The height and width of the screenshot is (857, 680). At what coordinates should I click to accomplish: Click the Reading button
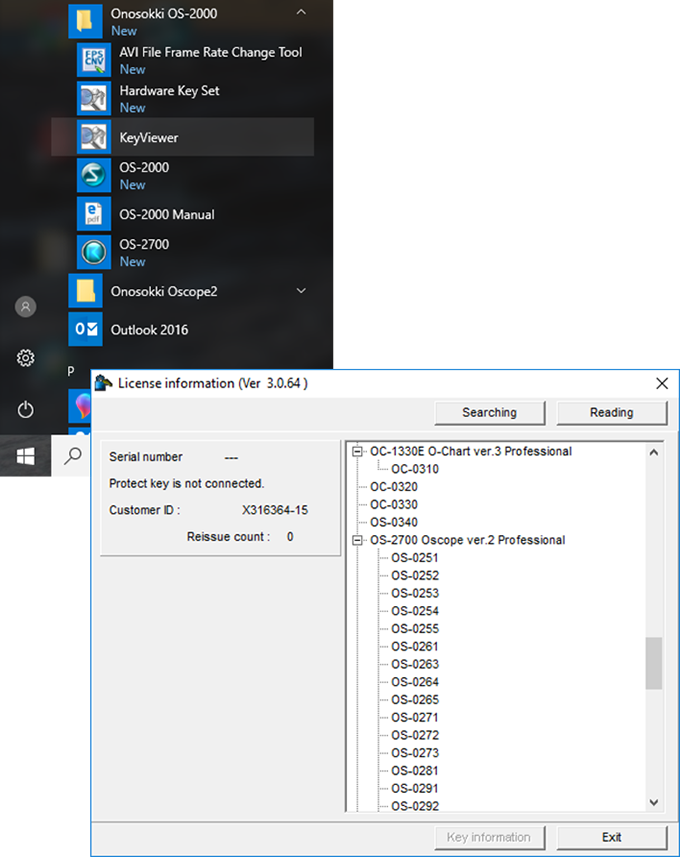tap(612, 413)
